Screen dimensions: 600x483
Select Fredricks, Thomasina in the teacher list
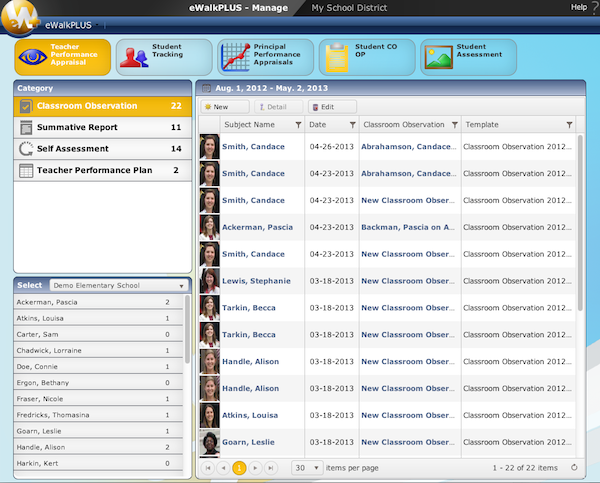[x=98, y=415]
